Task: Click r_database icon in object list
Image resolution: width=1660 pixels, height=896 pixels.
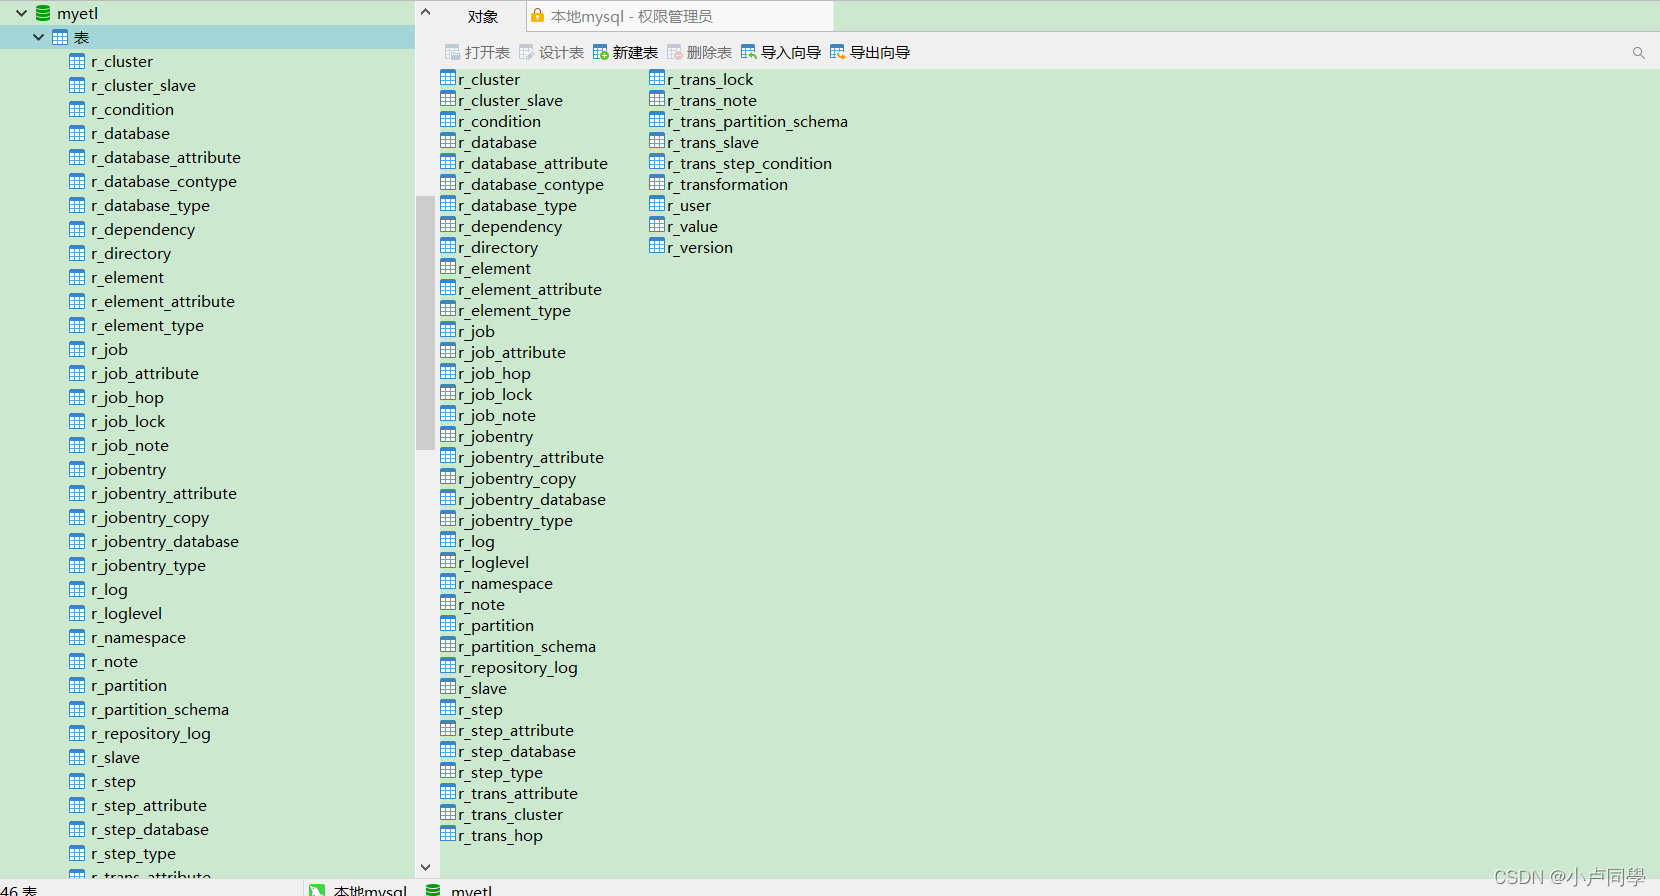Action: pos(448,141)
